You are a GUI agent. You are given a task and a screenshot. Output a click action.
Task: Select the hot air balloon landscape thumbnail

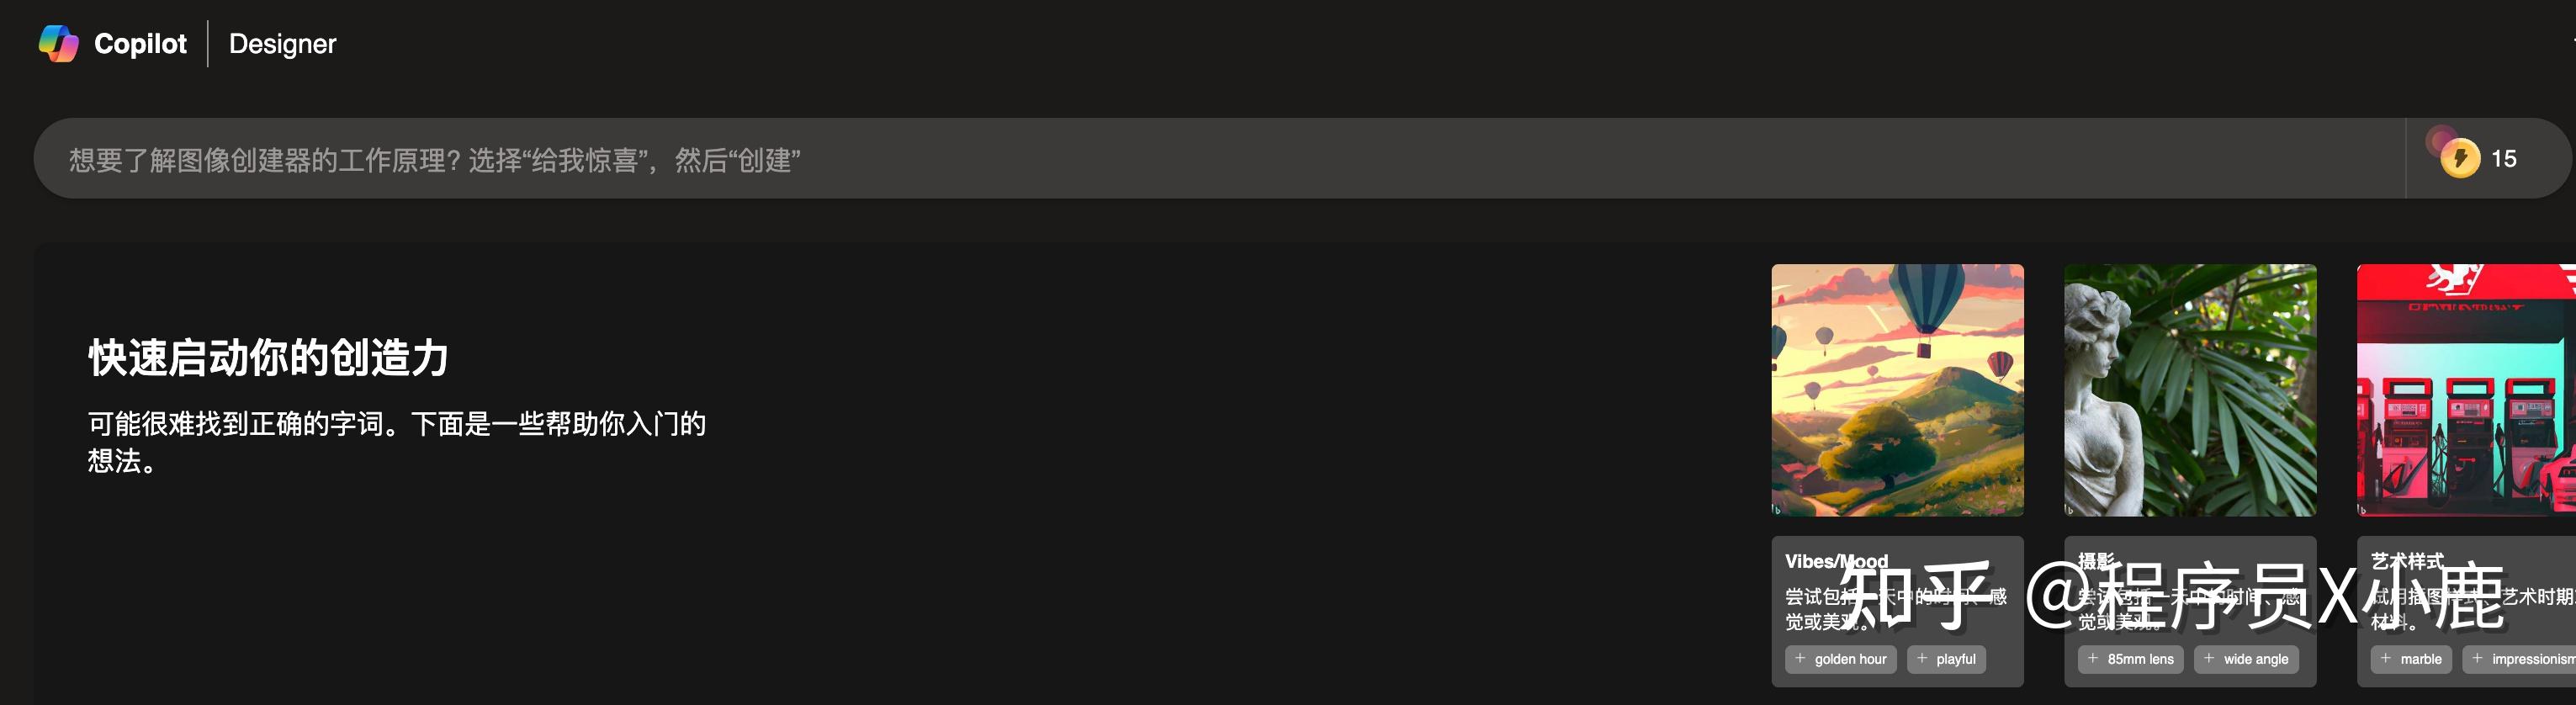(x=1897, y=390)
